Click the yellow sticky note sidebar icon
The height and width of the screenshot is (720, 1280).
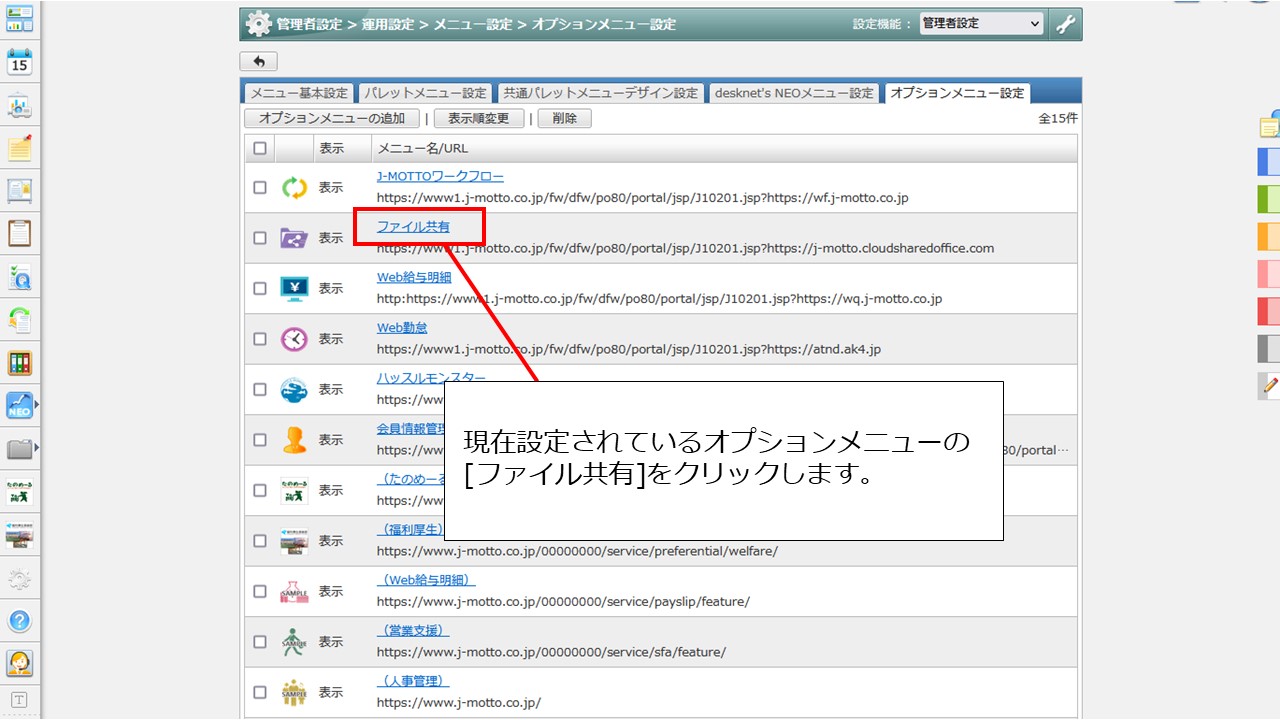[x=20, y=148]
